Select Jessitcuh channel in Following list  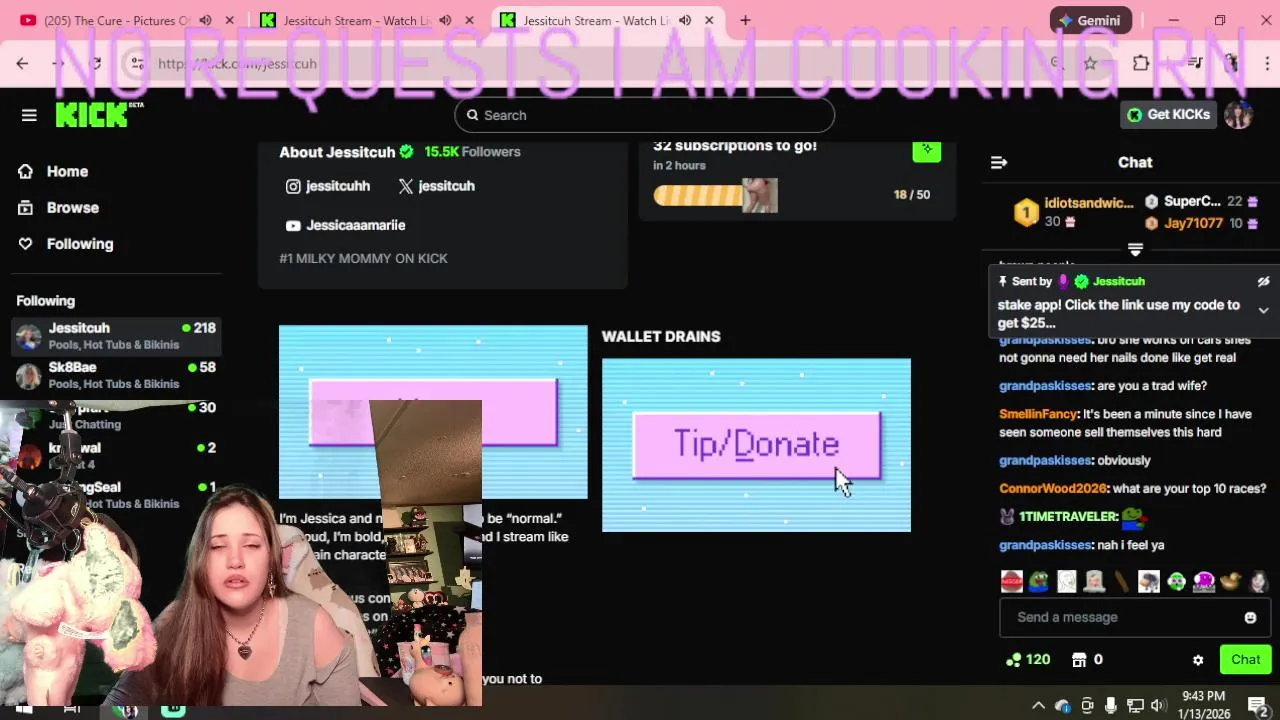point(116,336)
